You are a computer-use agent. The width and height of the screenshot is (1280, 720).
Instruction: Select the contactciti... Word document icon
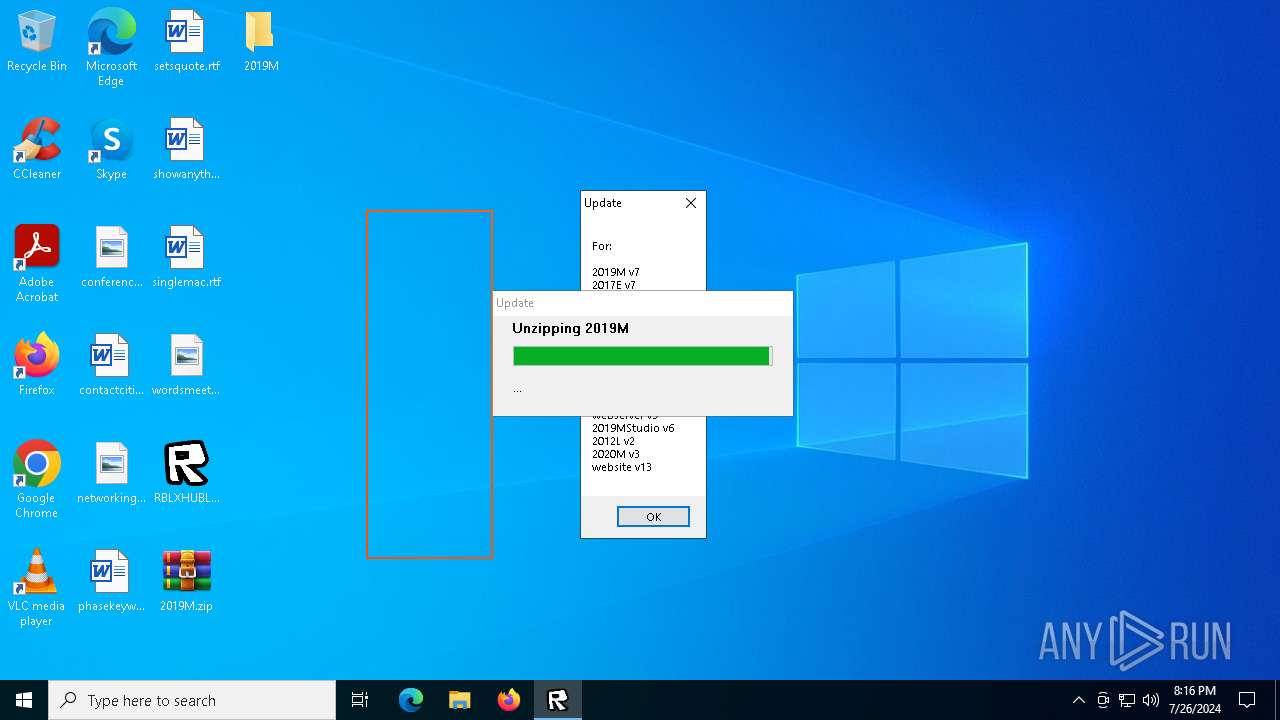(111, 365)
